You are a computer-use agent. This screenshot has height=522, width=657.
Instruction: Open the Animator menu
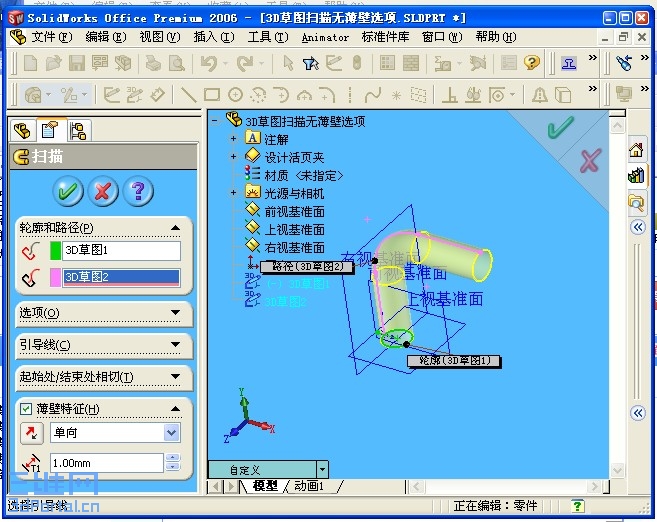[x=325, y=38]
